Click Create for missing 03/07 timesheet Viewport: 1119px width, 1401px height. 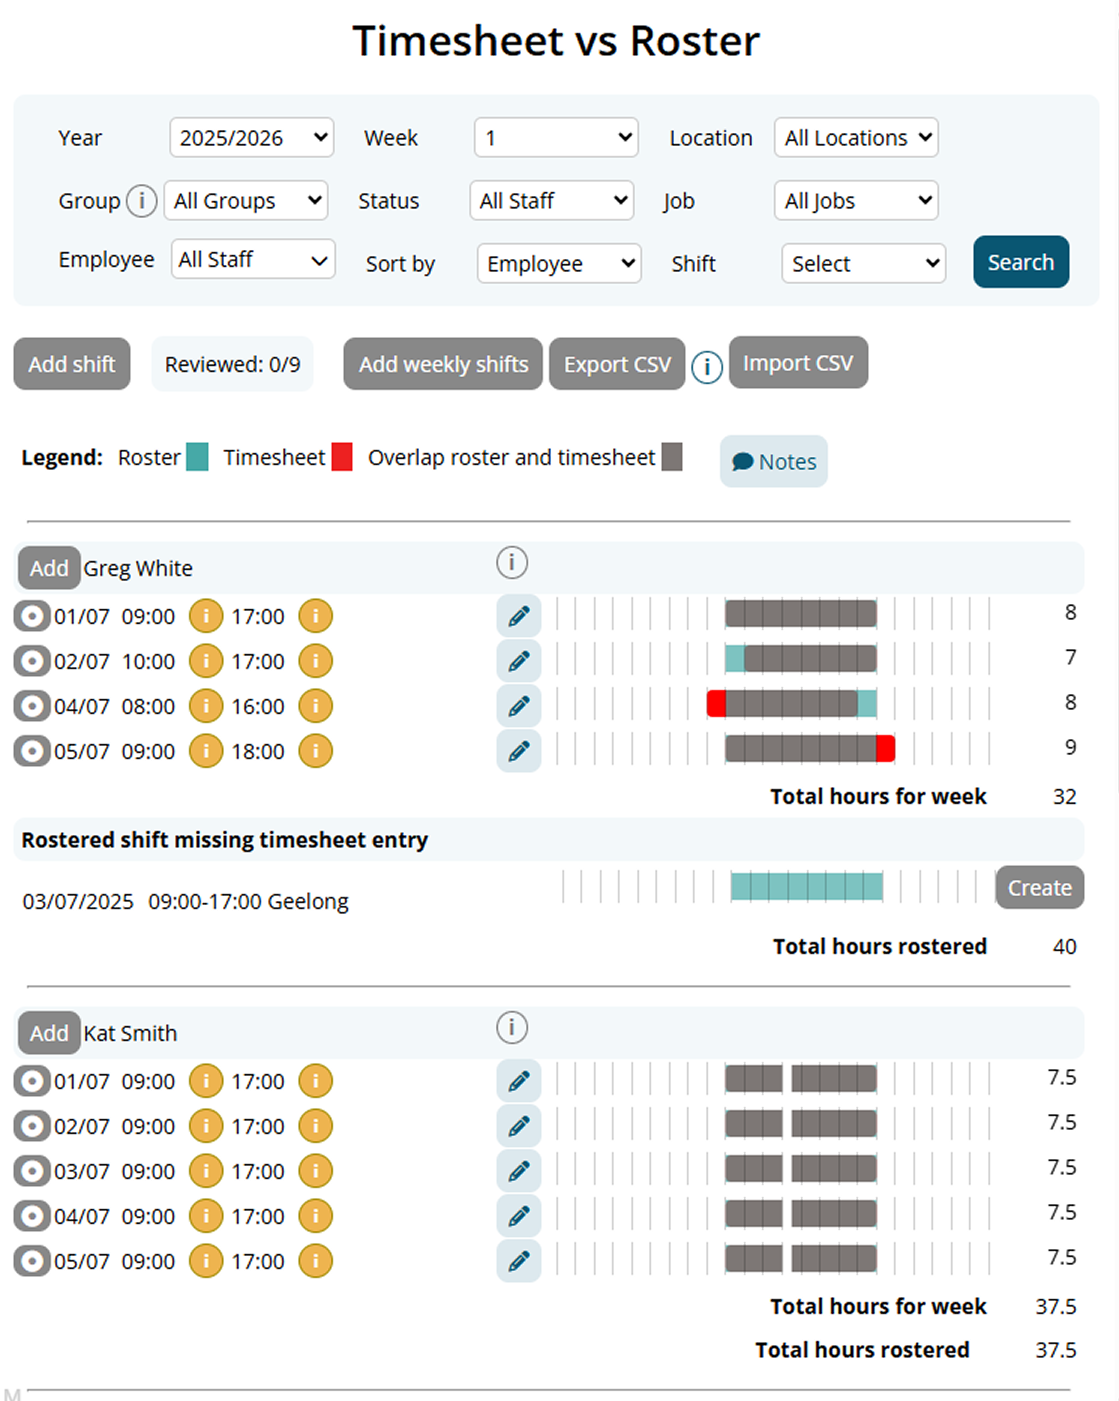click(1039, 887)
